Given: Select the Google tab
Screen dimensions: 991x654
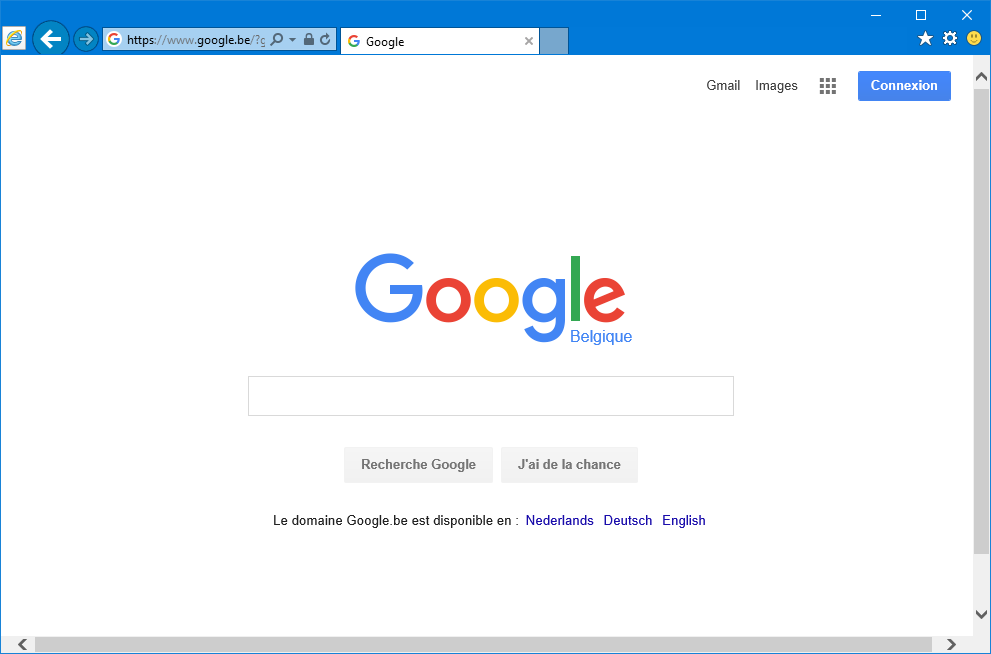Looking at the screenshot, I should (x=440, y=41).
